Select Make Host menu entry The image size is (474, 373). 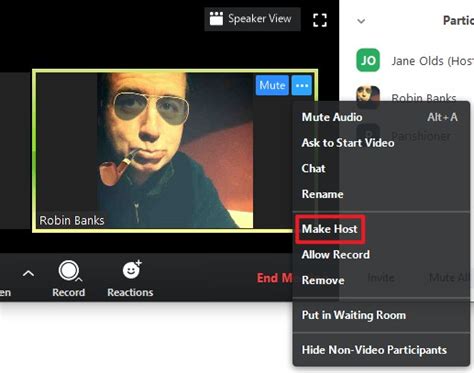tap(381, 229)
